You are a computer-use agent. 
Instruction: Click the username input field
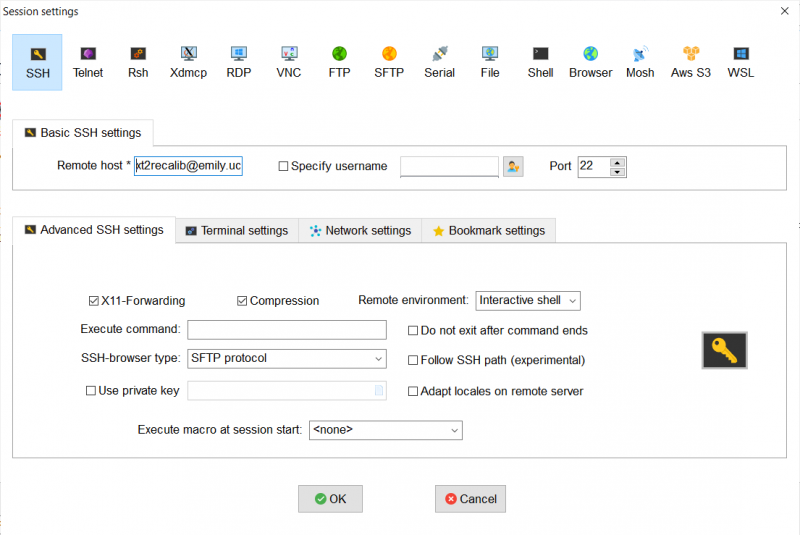click(x=449, y=167)
